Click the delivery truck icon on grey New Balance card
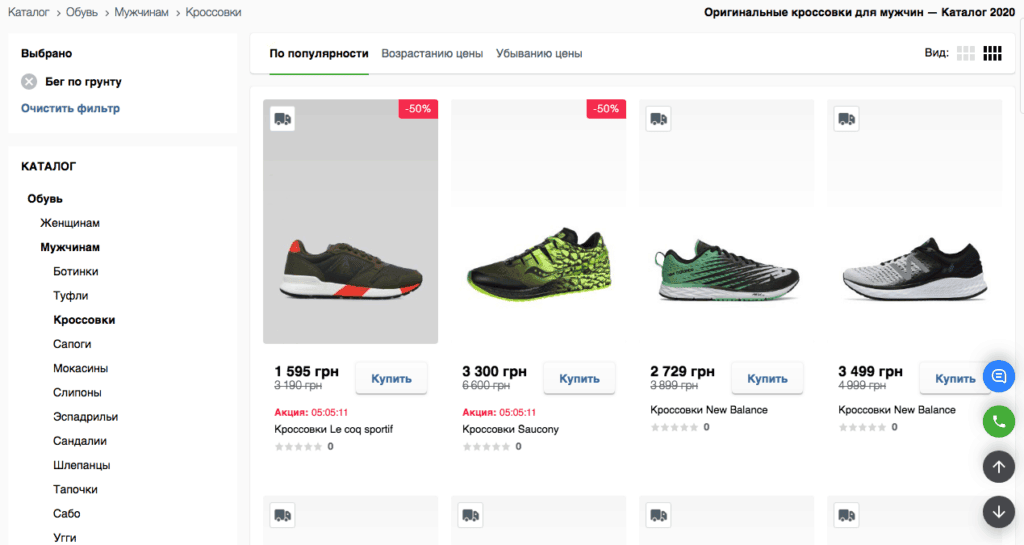Viewport: 1024px width, 545px height. [x=846, y=119]
